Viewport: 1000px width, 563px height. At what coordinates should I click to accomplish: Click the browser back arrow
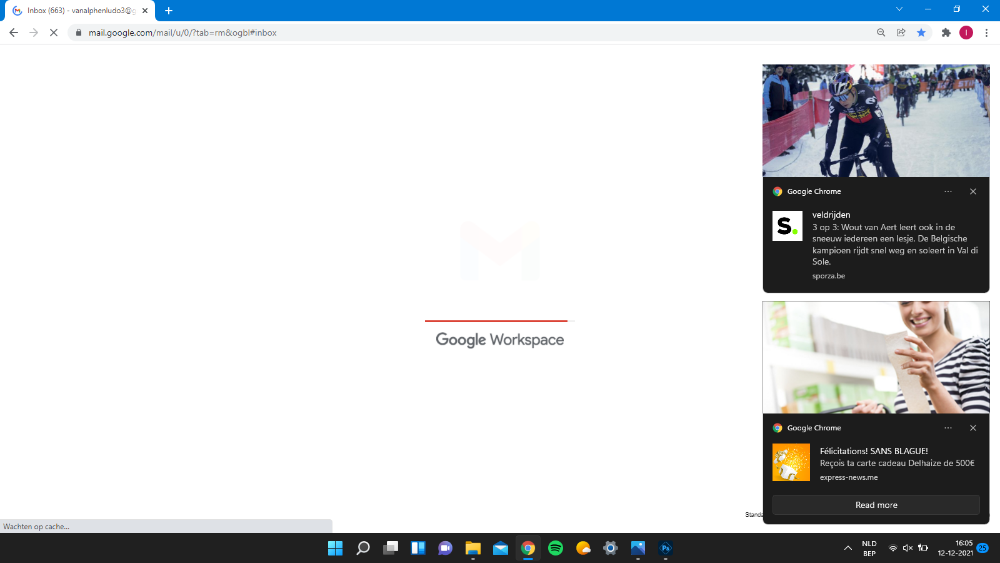13,32
